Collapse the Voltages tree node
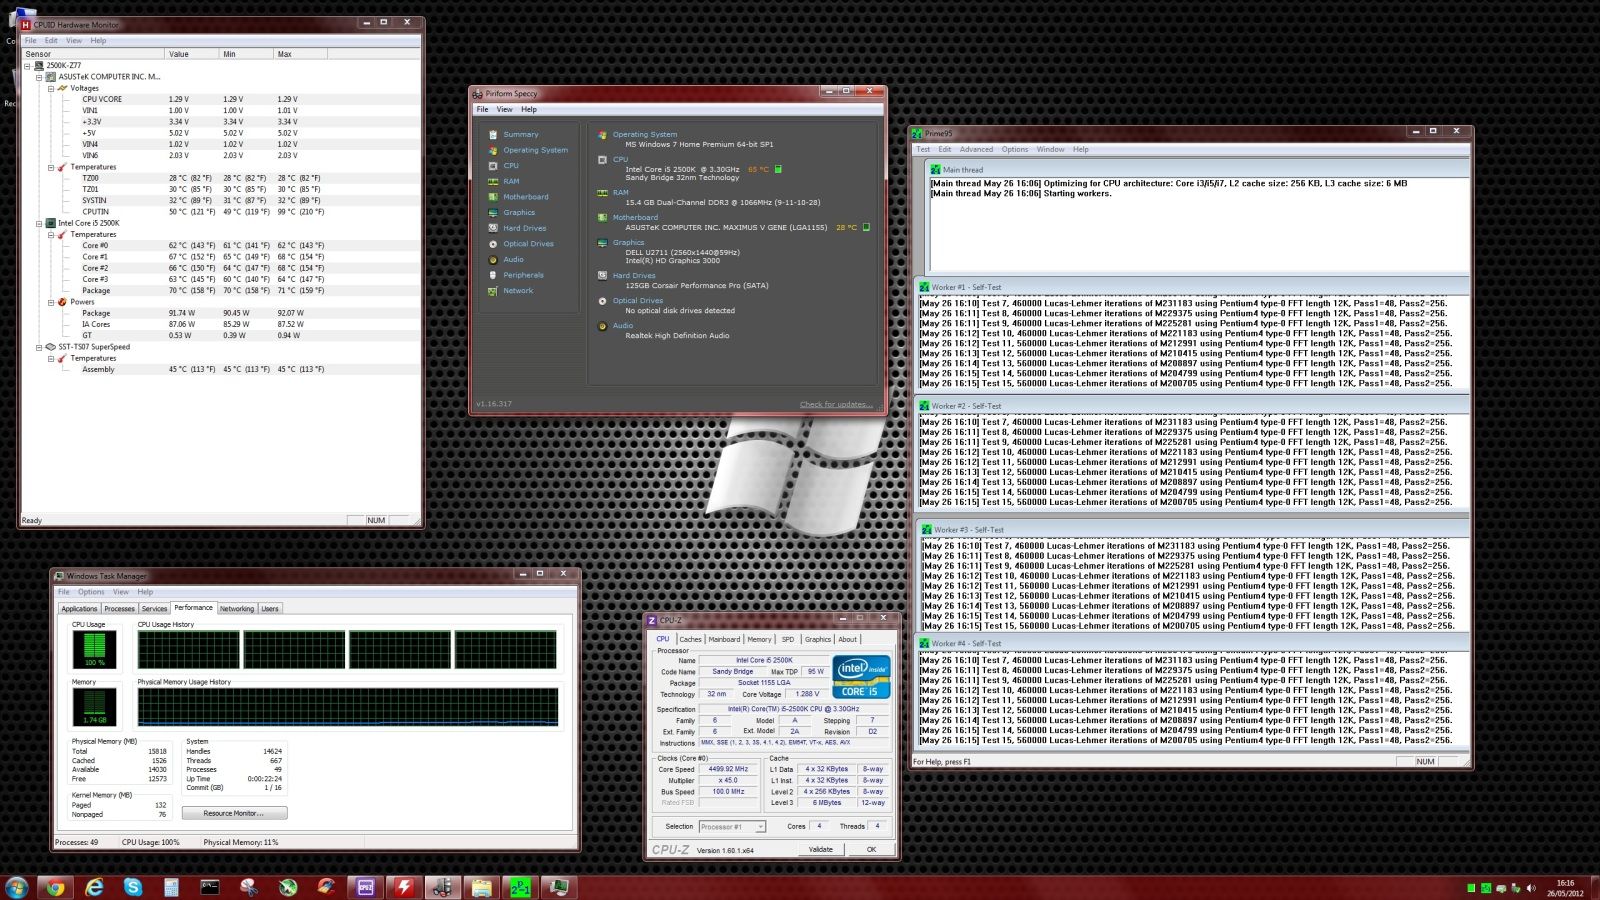Screen dimensions: 1600x900 coord(51,88)
